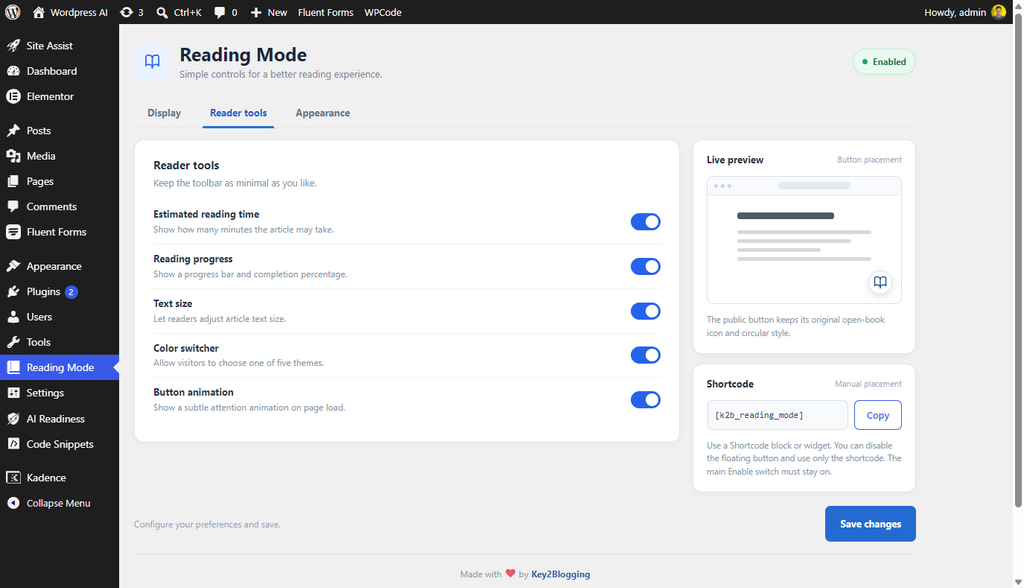Click the Wordpress AI site name
Image resolution: width=1024 pixels, height=588 pixels.
(x=79, y=12)
